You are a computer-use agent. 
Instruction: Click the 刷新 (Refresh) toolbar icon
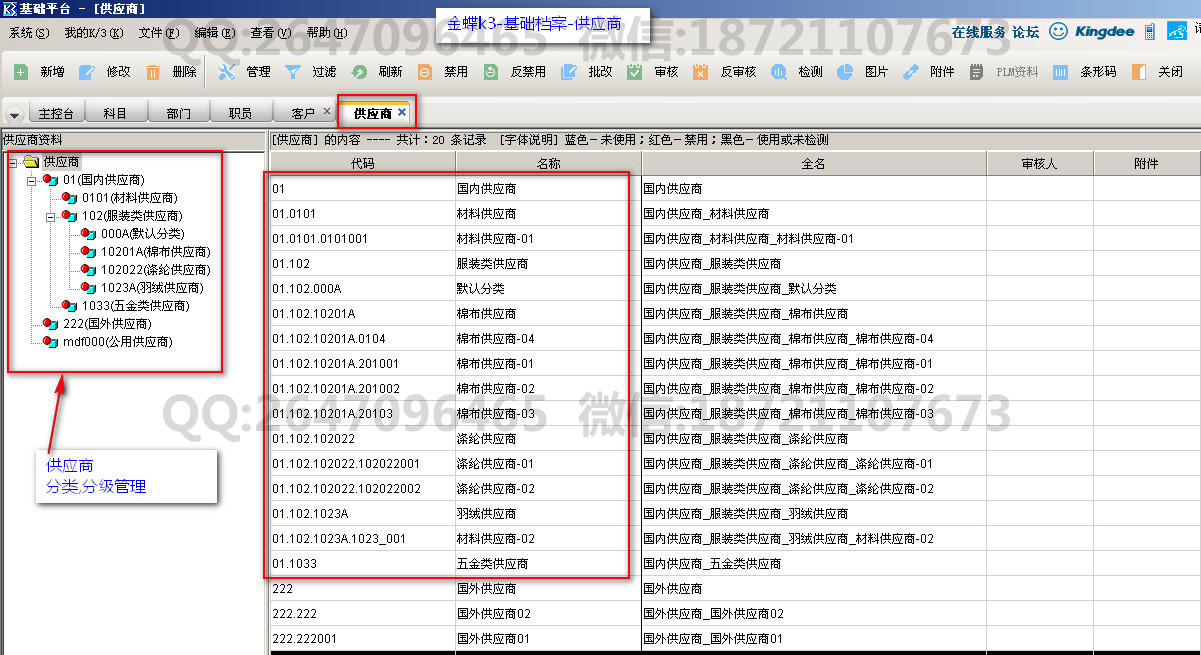point(359,72)
